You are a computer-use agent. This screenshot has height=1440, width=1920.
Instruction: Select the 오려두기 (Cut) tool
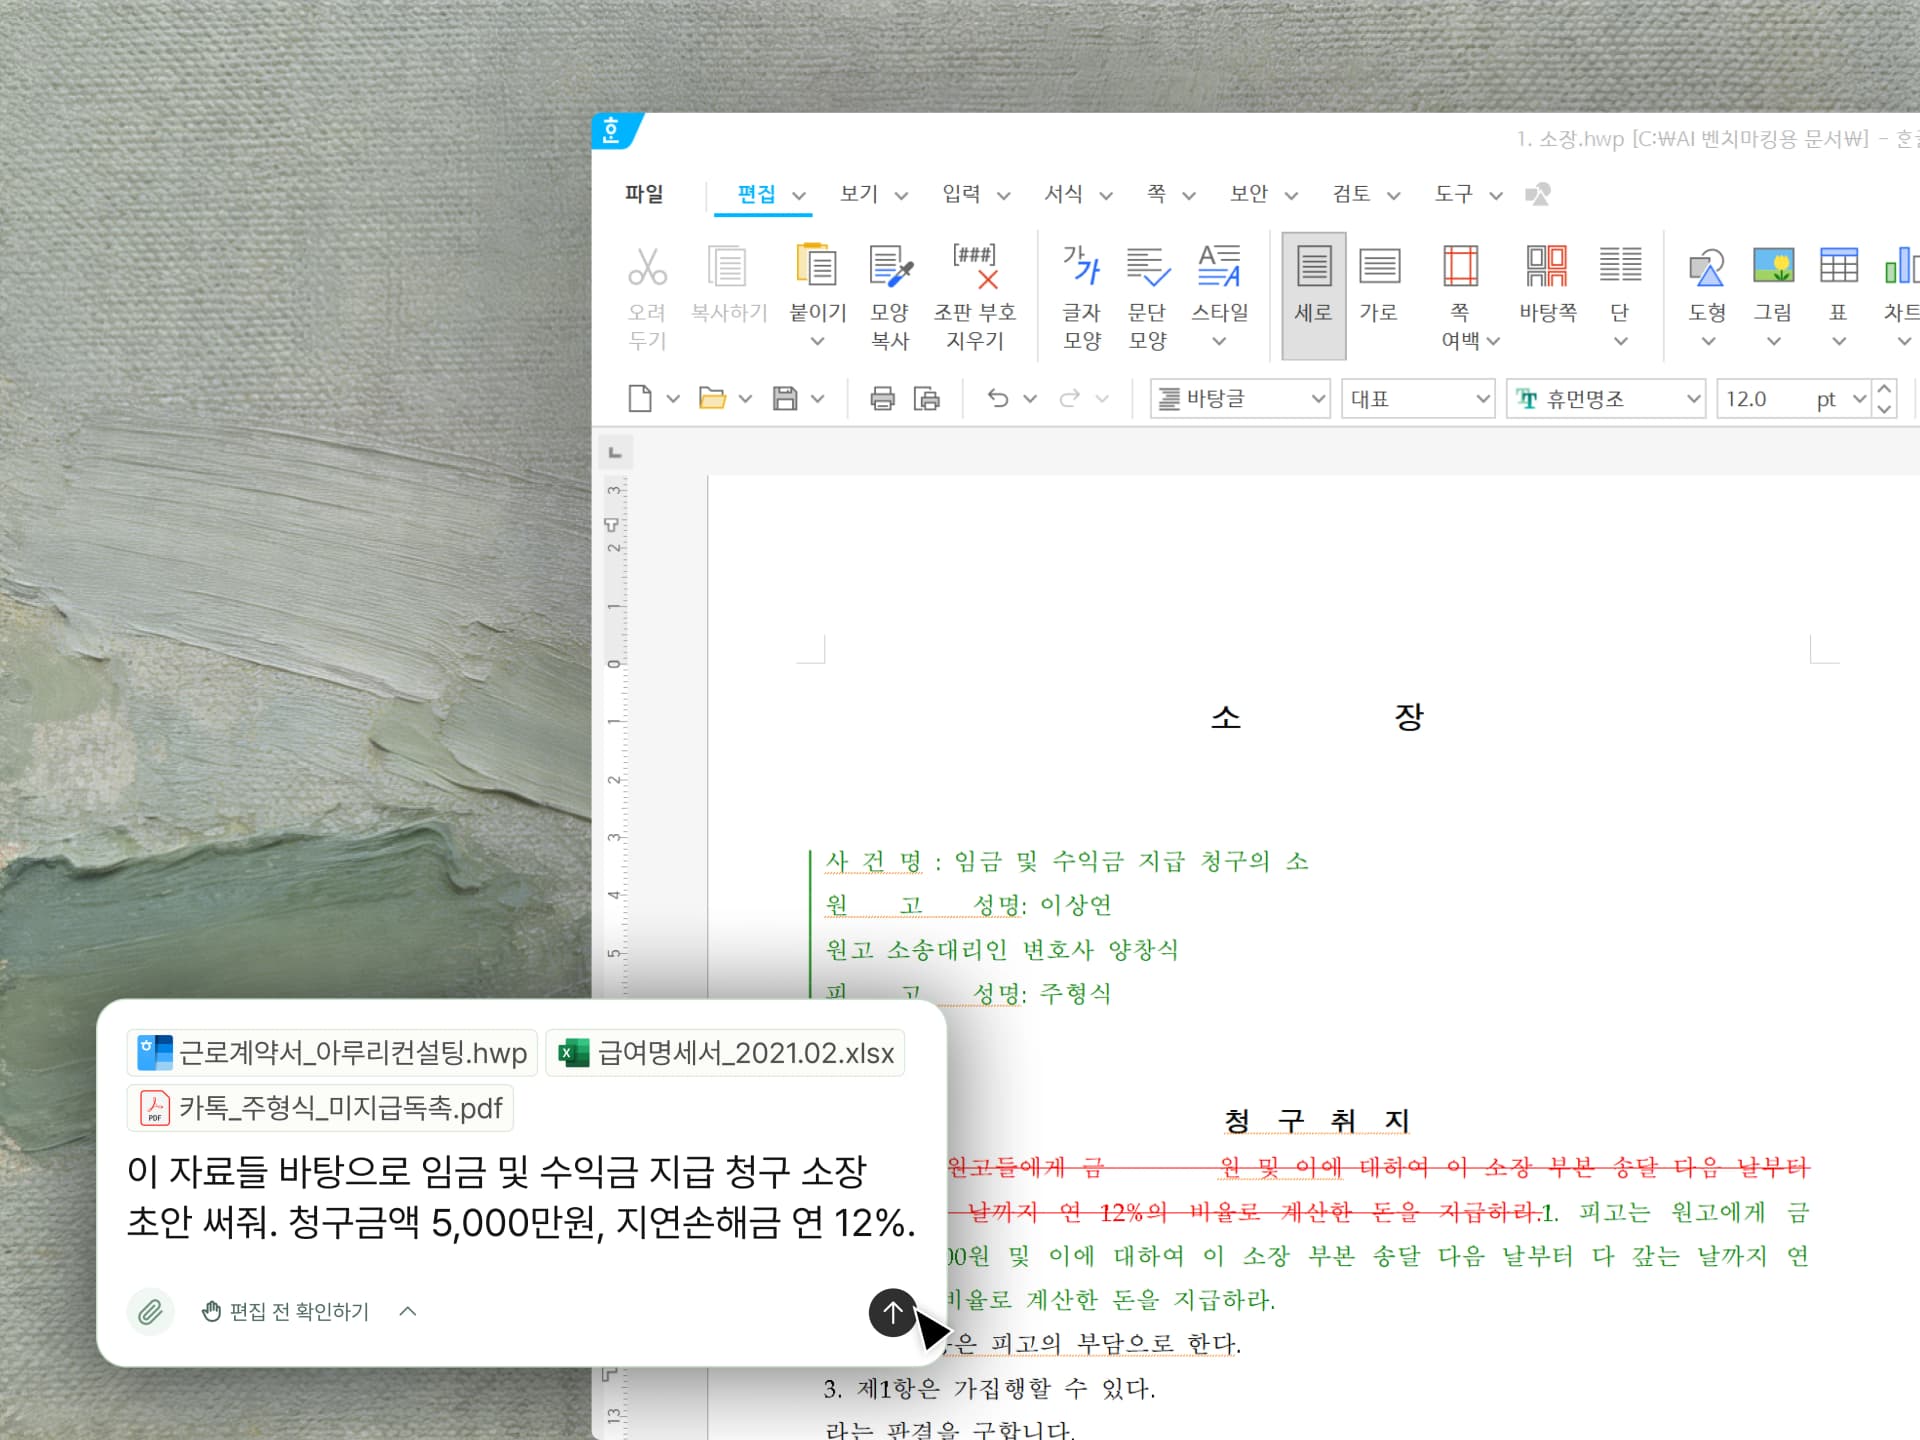pyautogui.click(x=648, y=295)
